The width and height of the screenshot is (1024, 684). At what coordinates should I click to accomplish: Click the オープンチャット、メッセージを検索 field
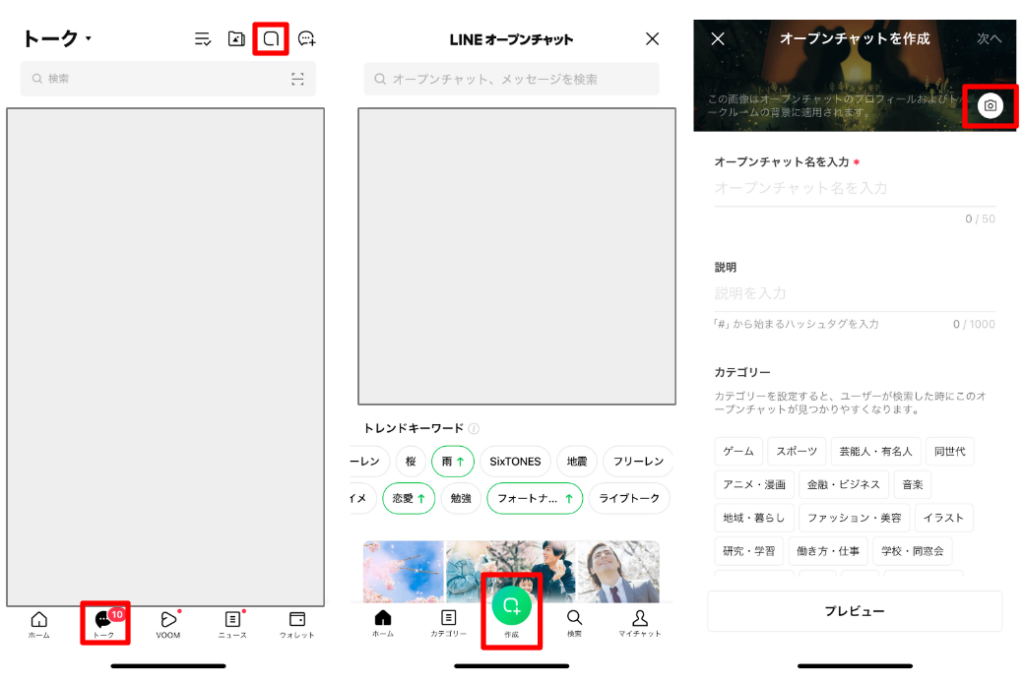point(511,79)
